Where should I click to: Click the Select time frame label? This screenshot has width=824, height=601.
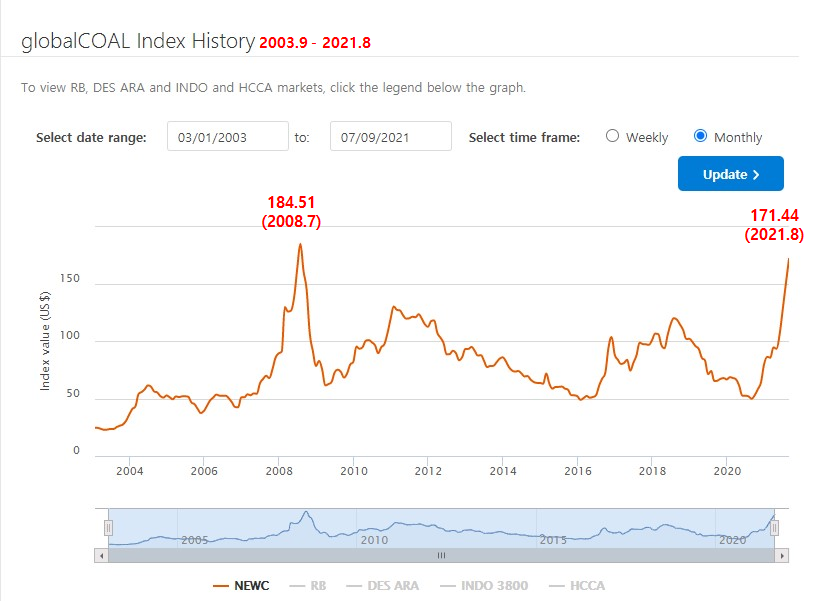[x=524, y=137]
